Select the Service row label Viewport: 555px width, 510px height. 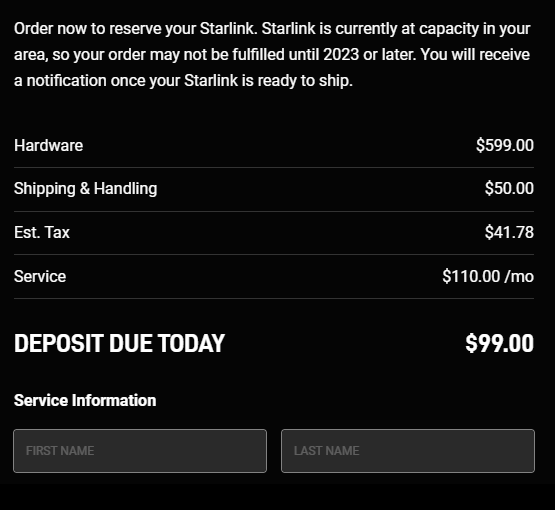(40, 276)
